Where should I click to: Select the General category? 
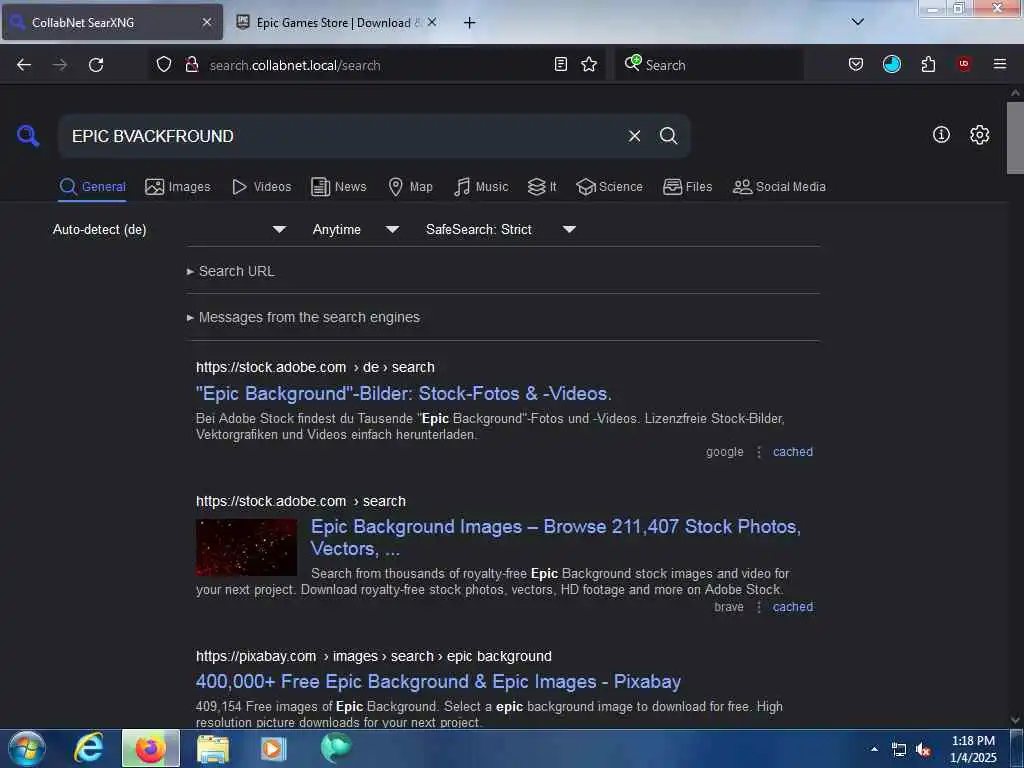pyautogui.click(x=92, y=187)
